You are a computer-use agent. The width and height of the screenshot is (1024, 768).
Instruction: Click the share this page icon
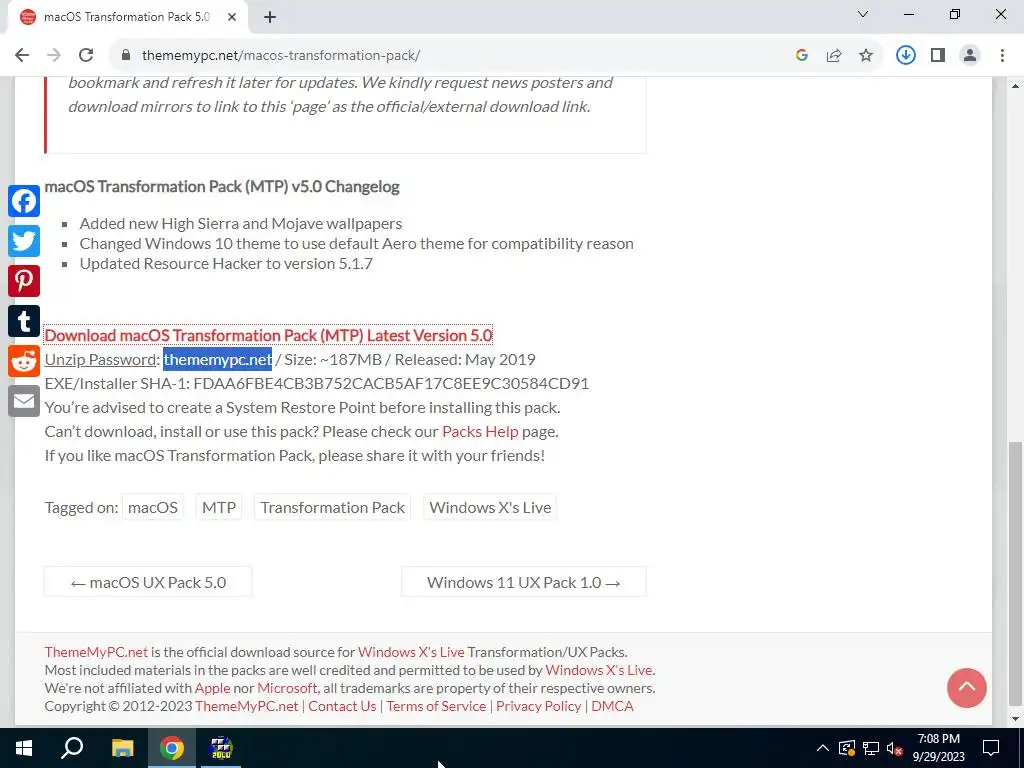(834, 55)
